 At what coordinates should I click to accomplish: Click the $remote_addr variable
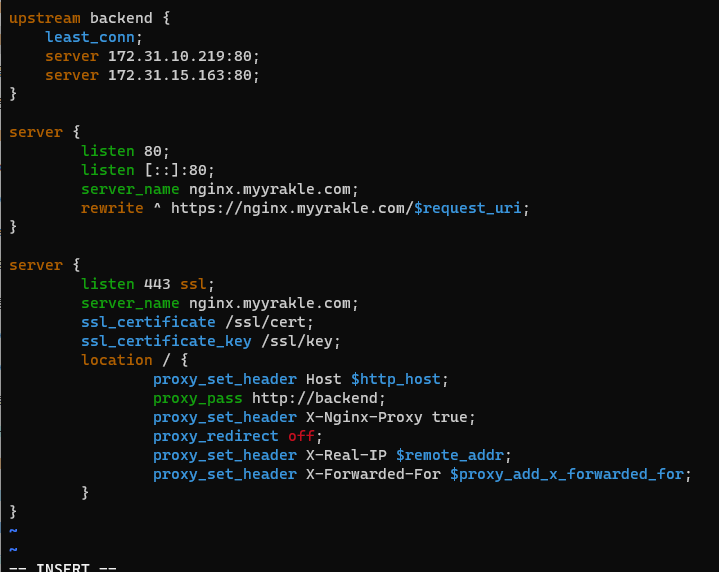452,455
